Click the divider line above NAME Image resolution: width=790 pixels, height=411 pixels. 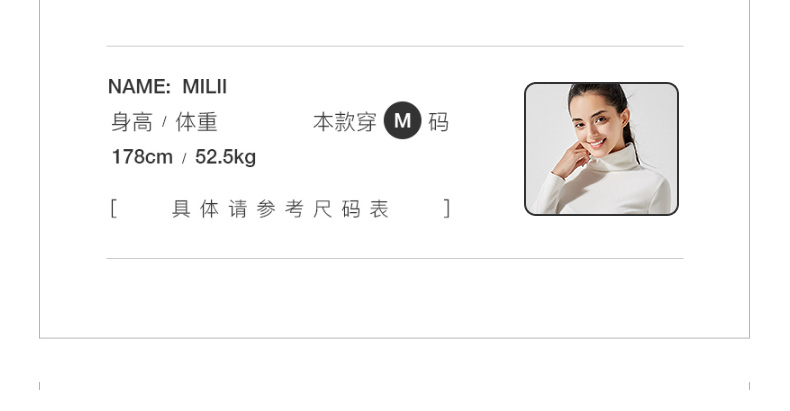click(395, 46)
